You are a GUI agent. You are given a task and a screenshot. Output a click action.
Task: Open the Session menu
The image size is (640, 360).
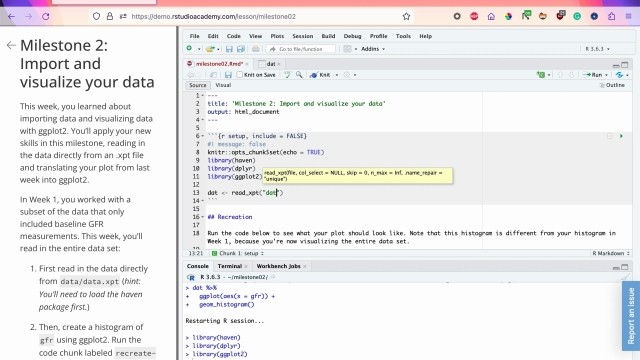(x=302, y=36)
